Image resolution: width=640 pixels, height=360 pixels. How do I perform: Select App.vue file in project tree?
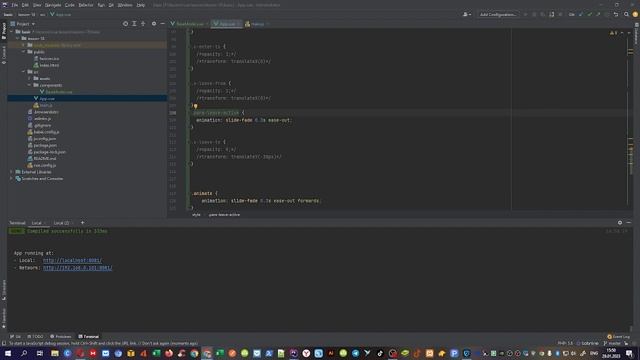47,99
